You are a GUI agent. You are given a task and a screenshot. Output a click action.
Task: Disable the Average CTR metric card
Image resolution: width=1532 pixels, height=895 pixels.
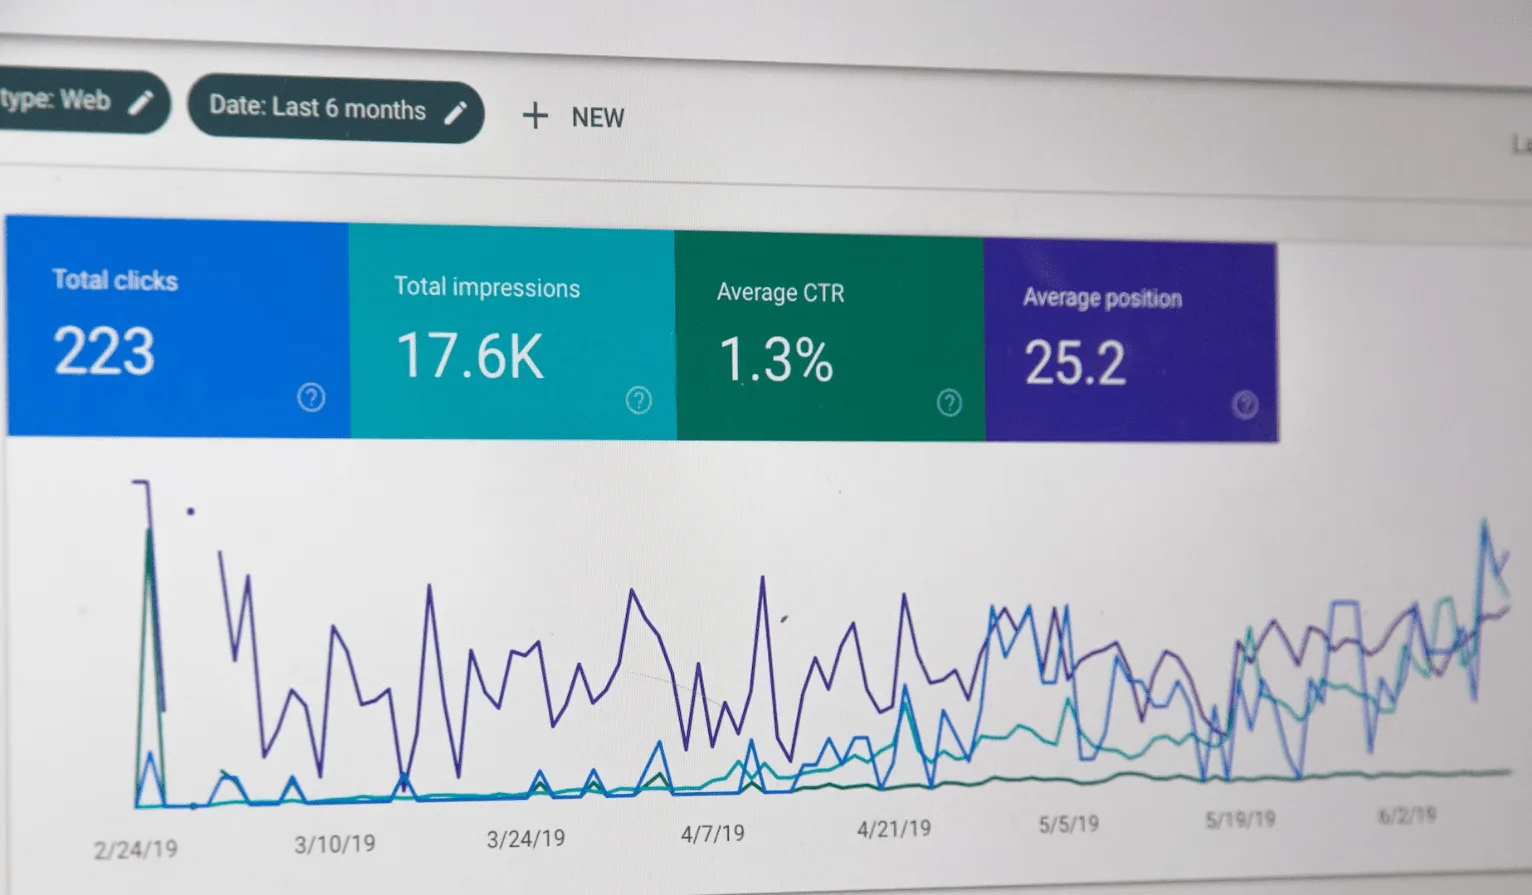tap(828, 338)
